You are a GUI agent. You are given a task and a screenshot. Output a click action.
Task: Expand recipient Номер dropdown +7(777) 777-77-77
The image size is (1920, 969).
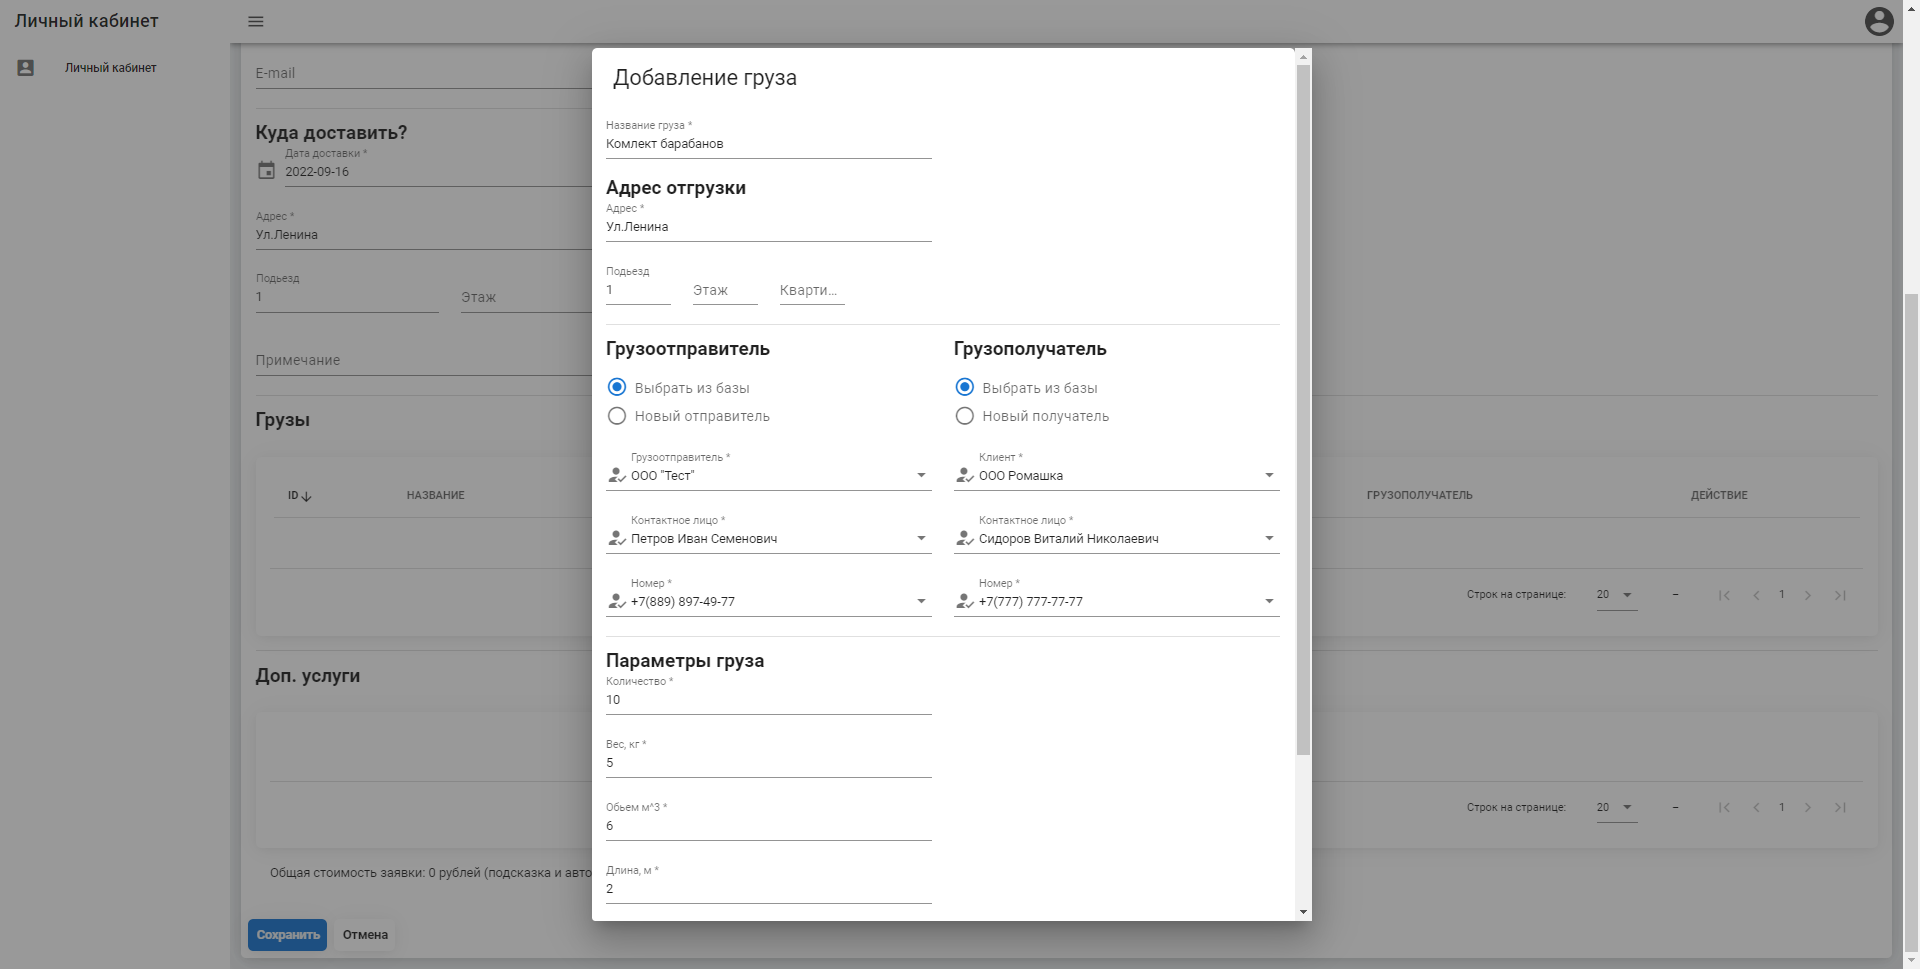(1269, 602)
